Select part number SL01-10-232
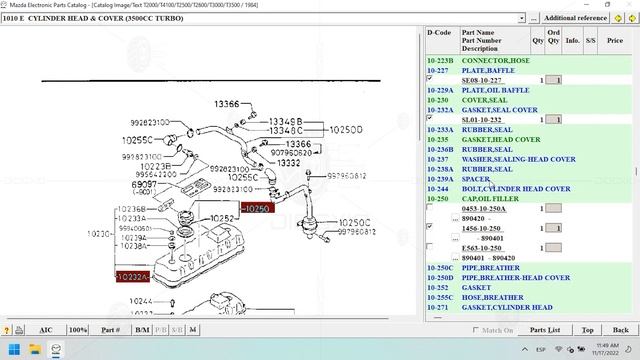Screen dimensions: 640x360 point(481,120)
